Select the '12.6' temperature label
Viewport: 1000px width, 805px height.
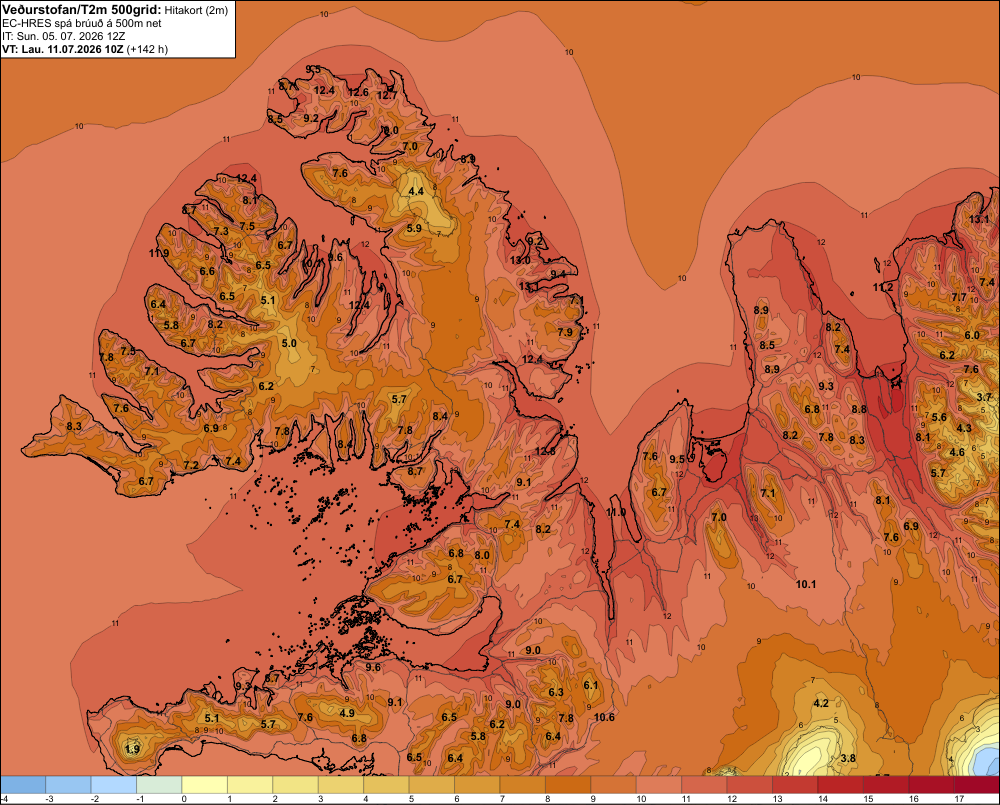(x=358, y=92)
